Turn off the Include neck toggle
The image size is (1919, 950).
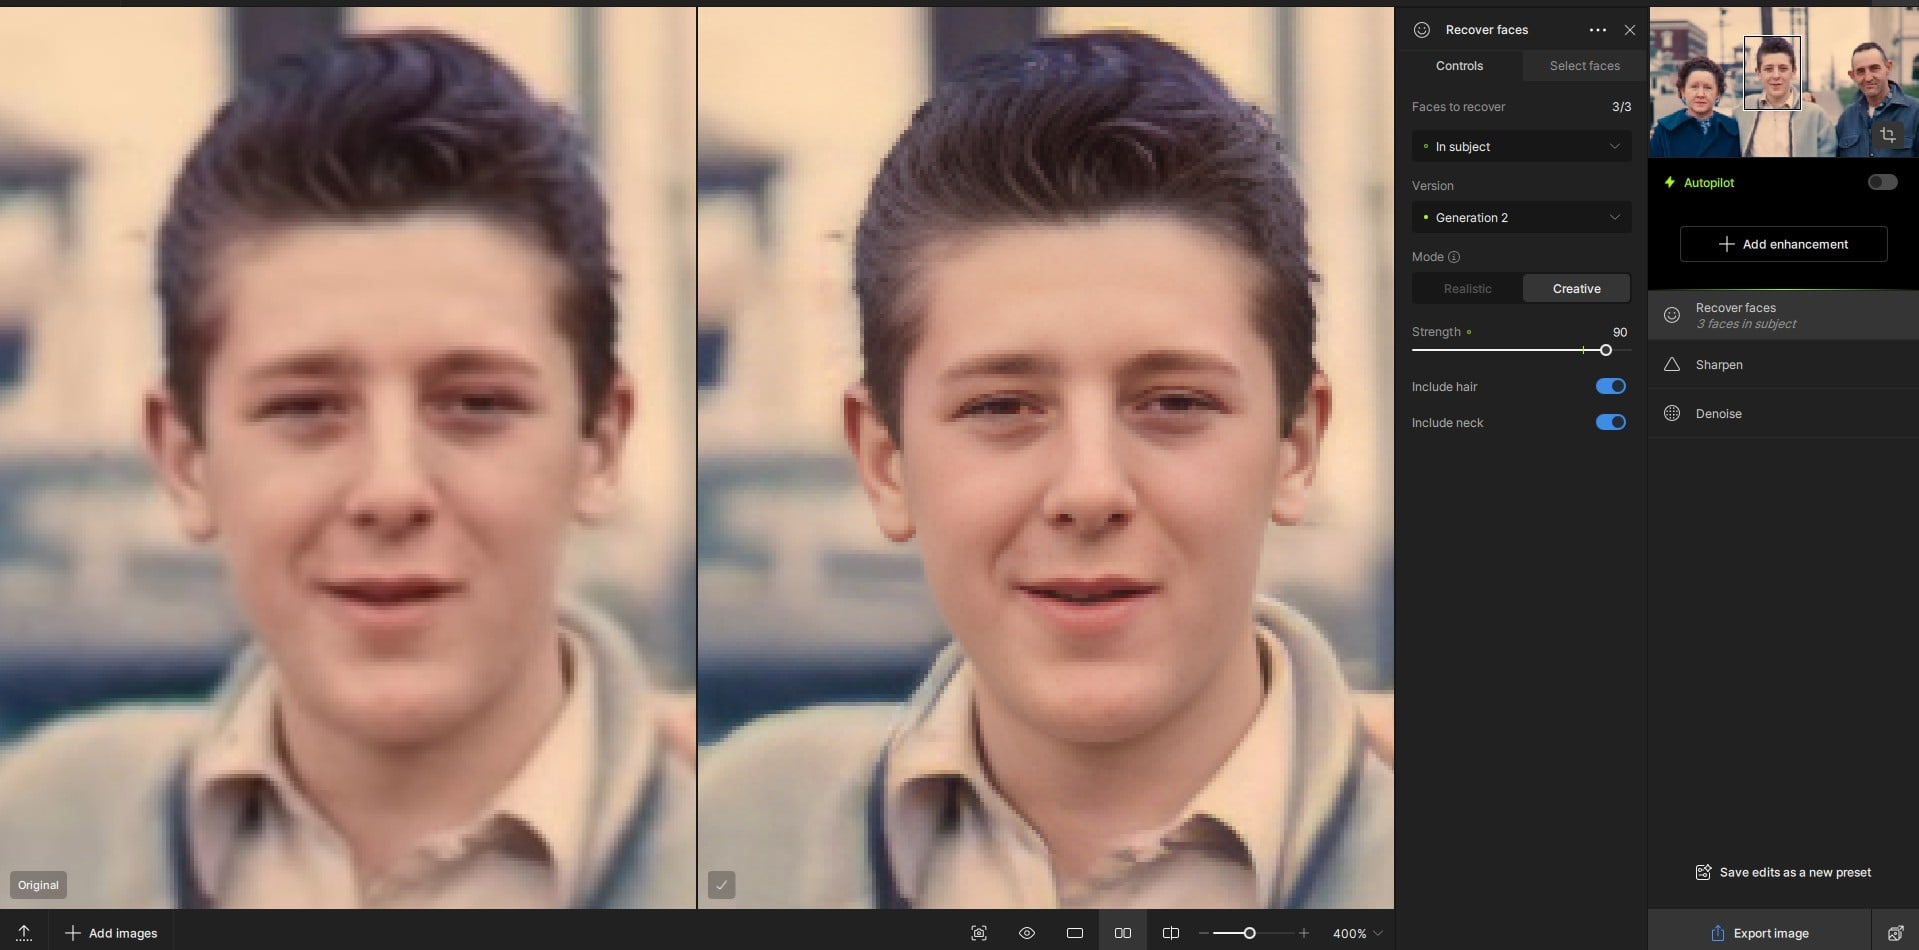tap(1610, 422)
